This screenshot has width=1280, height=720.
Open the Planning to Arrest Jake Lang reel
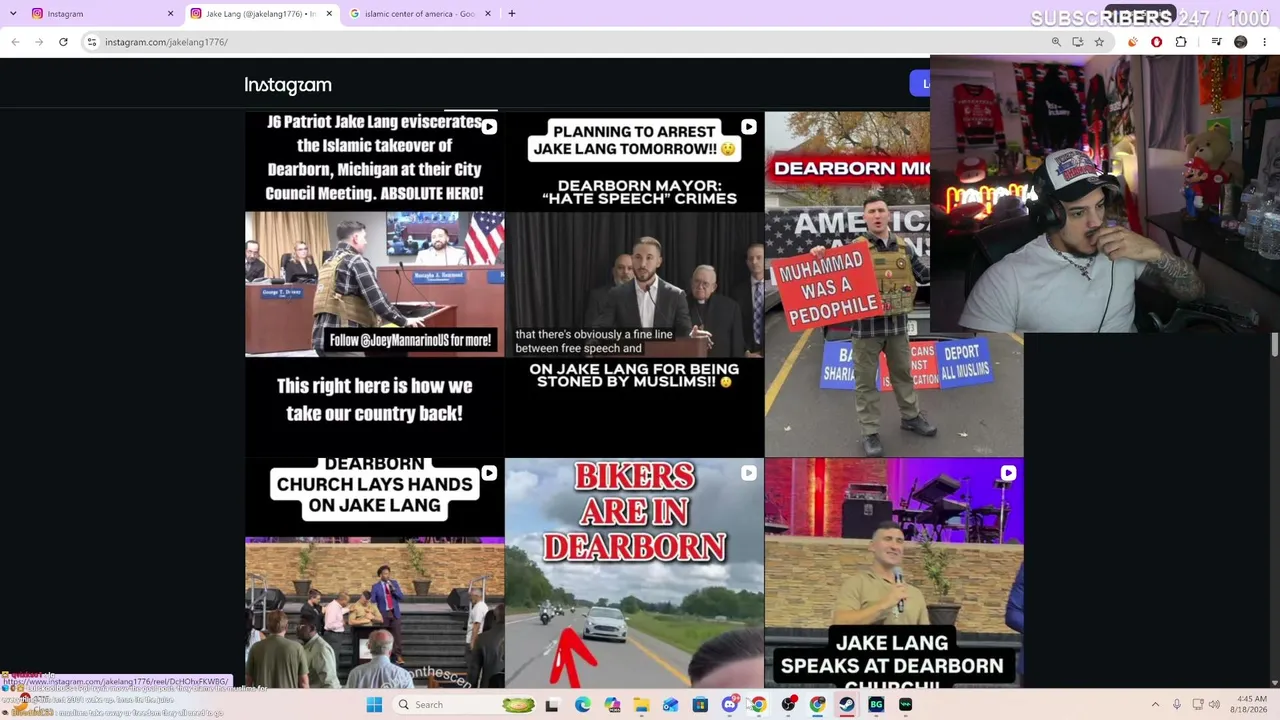click(634, 284)
